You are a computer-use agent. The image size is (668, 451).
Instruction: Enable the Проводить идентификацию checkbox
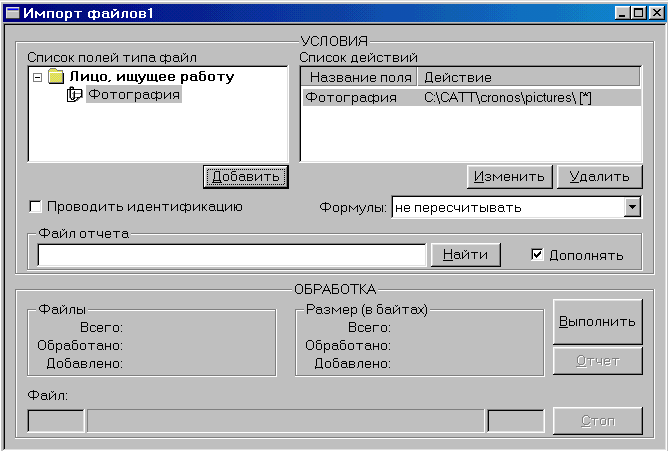click(35, 207)
